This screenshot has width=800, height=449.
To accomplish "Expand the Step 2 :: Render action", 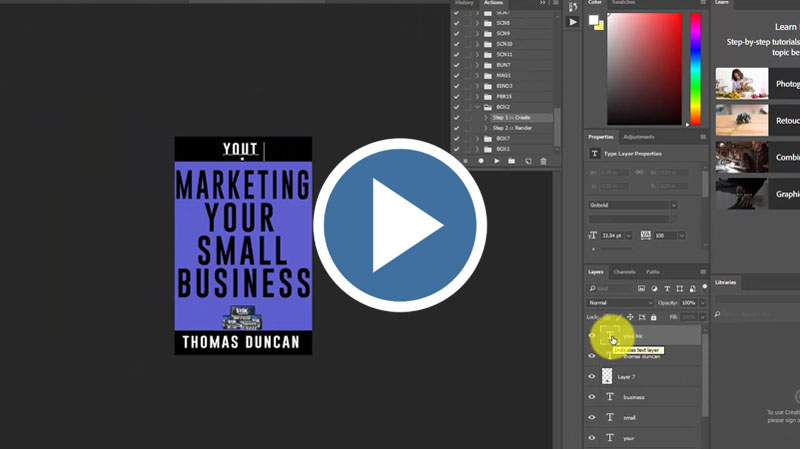I will (x=485, y=128).
